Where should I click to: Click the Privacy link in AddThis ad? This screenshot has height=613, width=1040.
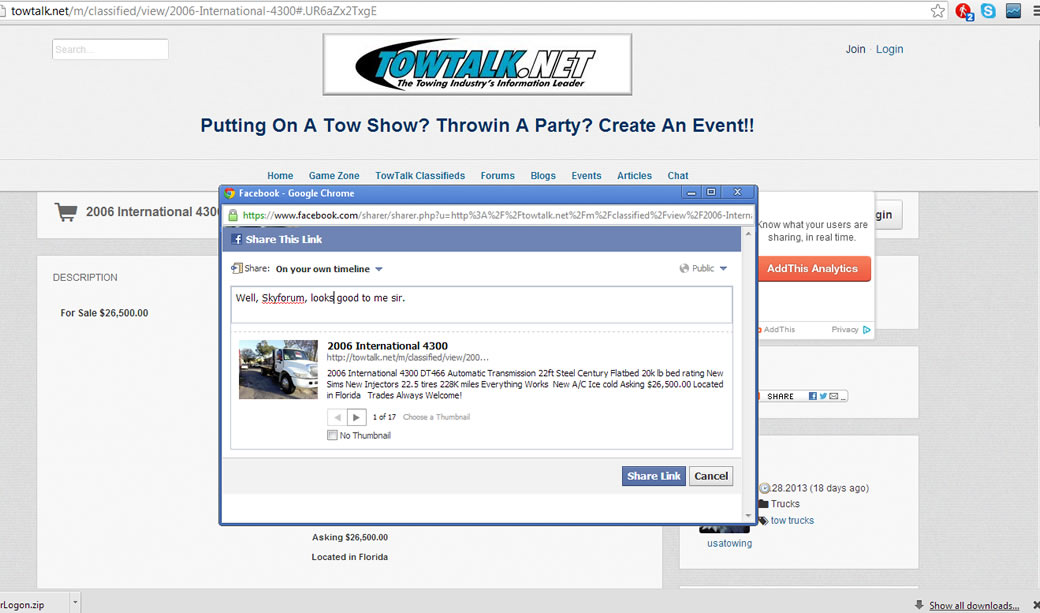pos(844,330)
